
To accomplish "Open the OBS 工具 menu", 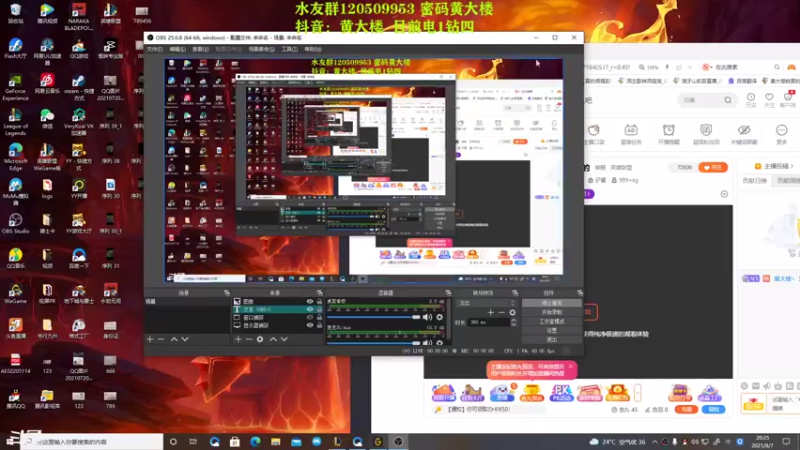I will [x=289, y=49].
